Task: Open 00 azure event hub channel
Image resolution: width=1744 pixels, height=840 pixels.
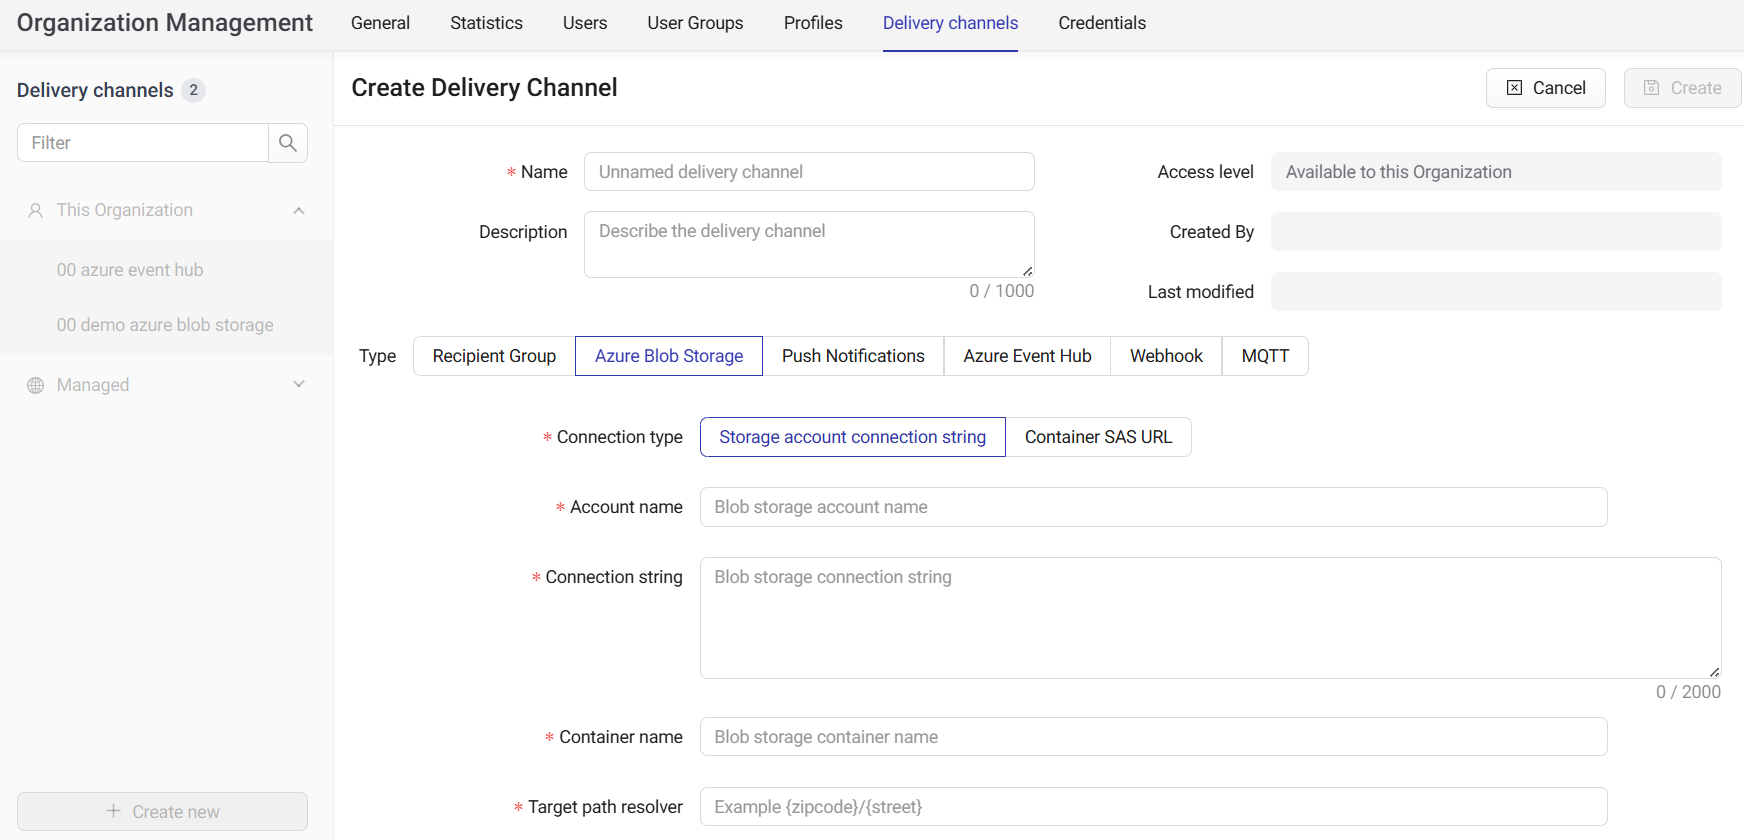Action: pos(130,270)
